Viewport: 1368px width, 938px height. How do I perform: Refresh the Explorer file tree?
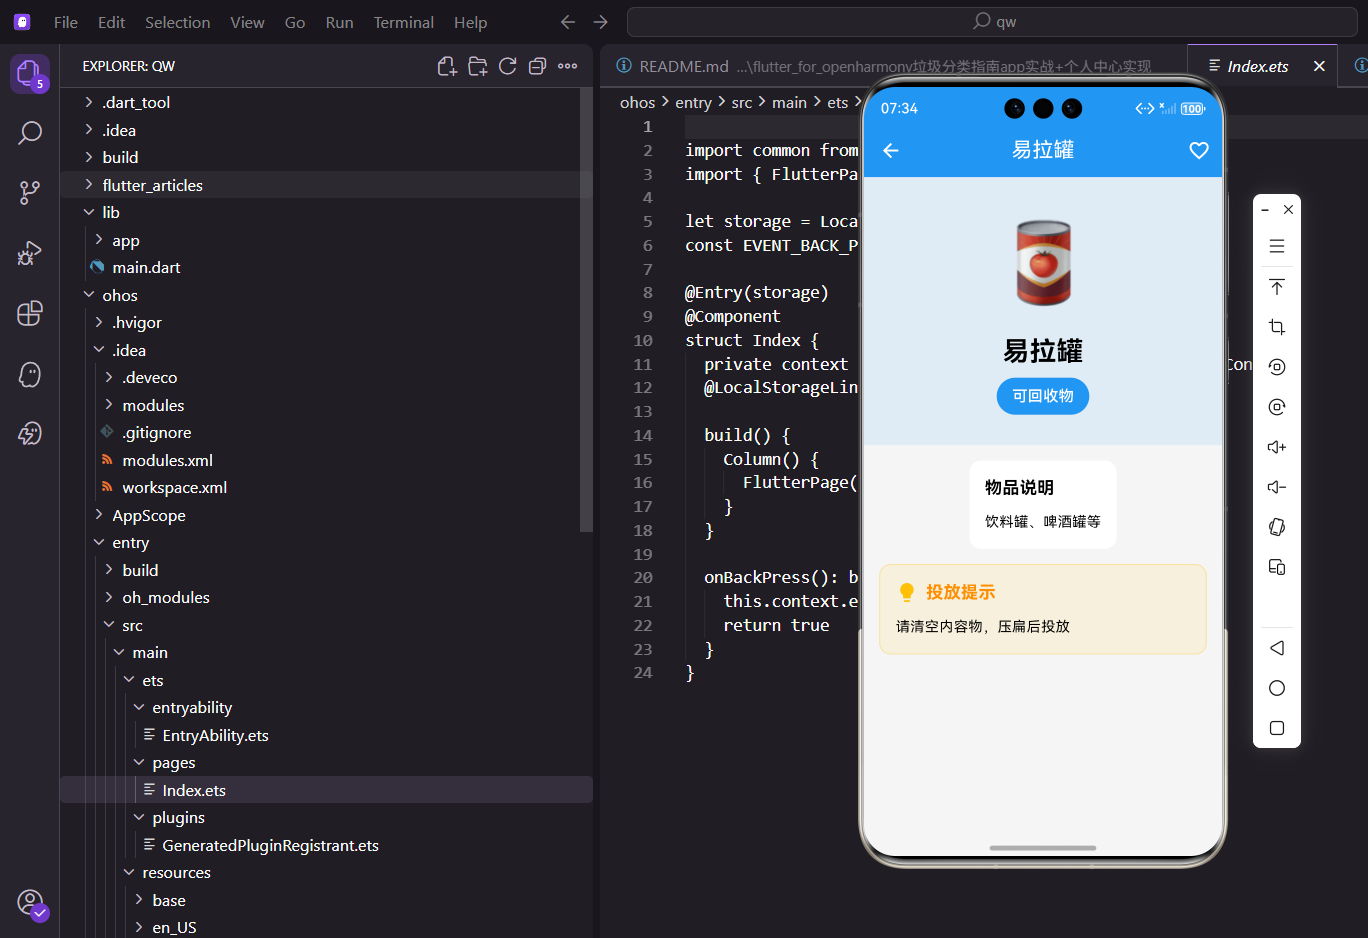tap(508, 66)
